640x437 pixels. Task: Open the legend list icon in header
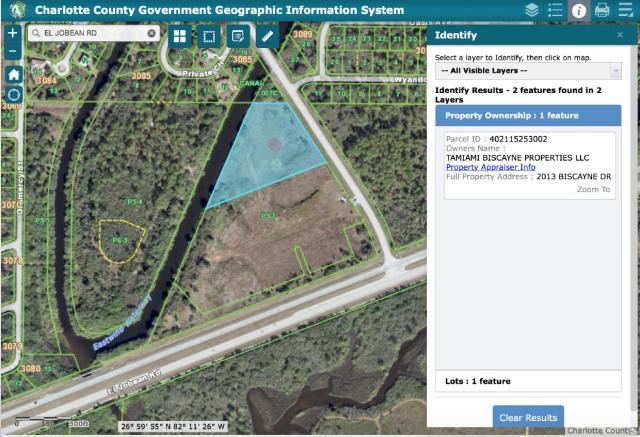555,10
